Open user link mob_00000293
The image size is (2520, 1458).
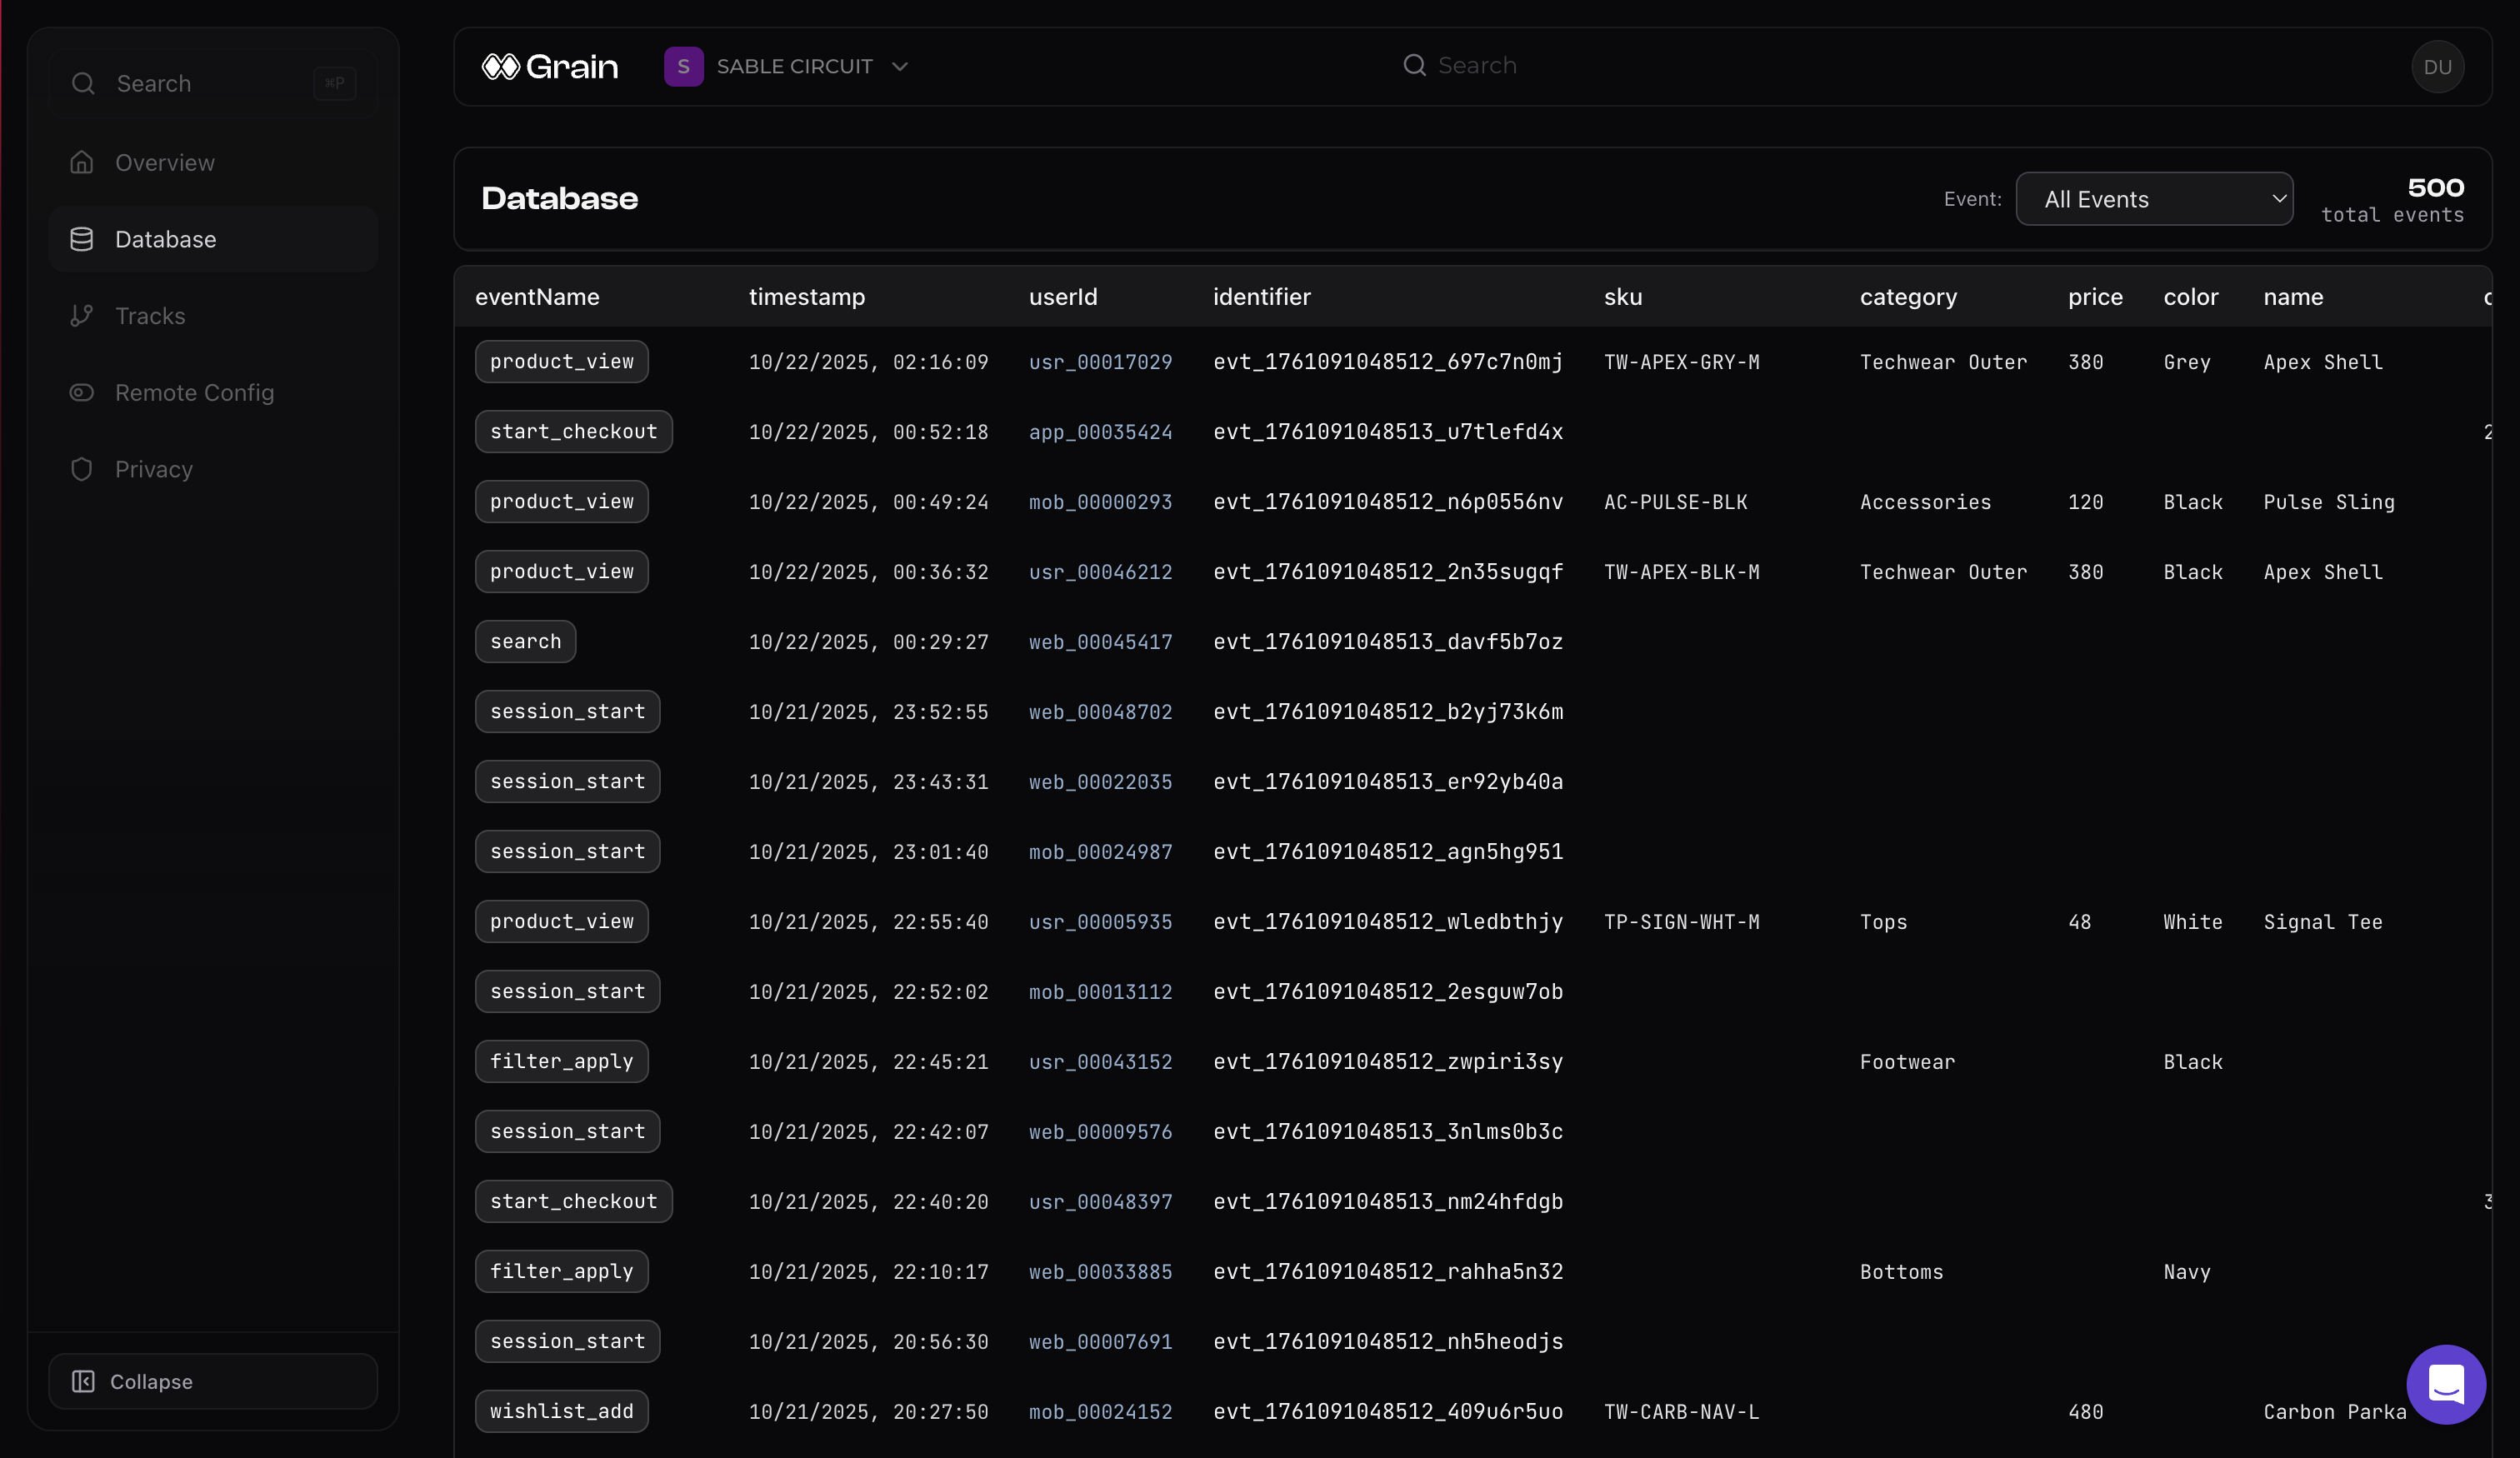(x=1100, y=502)
